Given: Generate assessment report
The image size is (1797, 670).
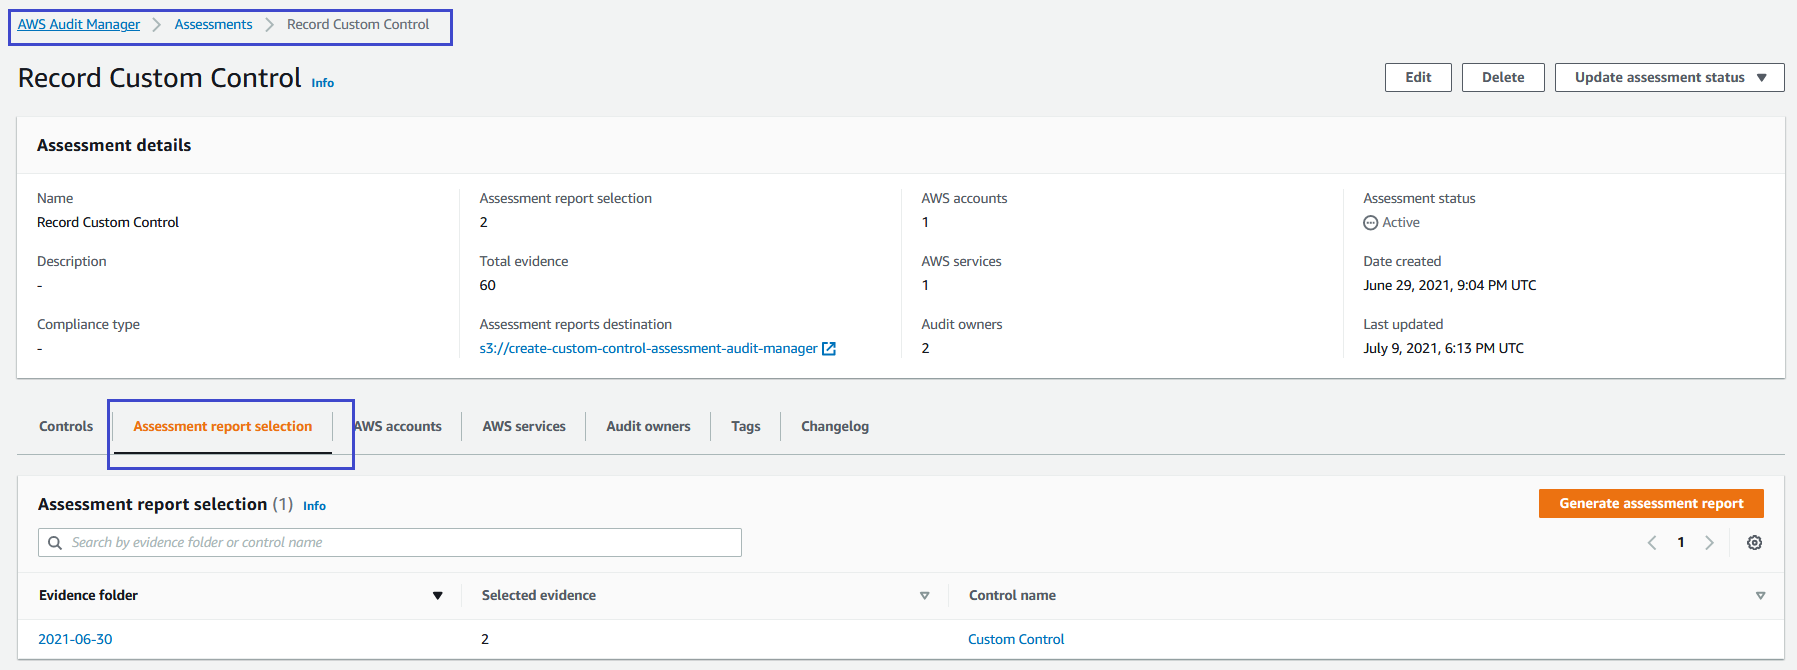Looking at the screenshot, I should [x=1651, y=504].
